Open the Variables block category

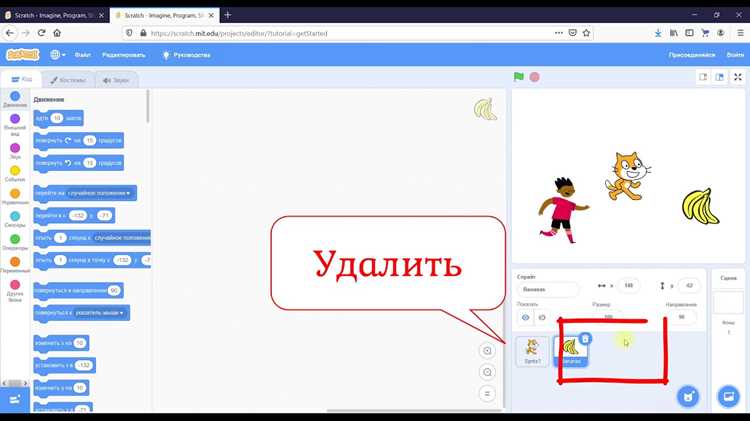click(x=15, y=265)
